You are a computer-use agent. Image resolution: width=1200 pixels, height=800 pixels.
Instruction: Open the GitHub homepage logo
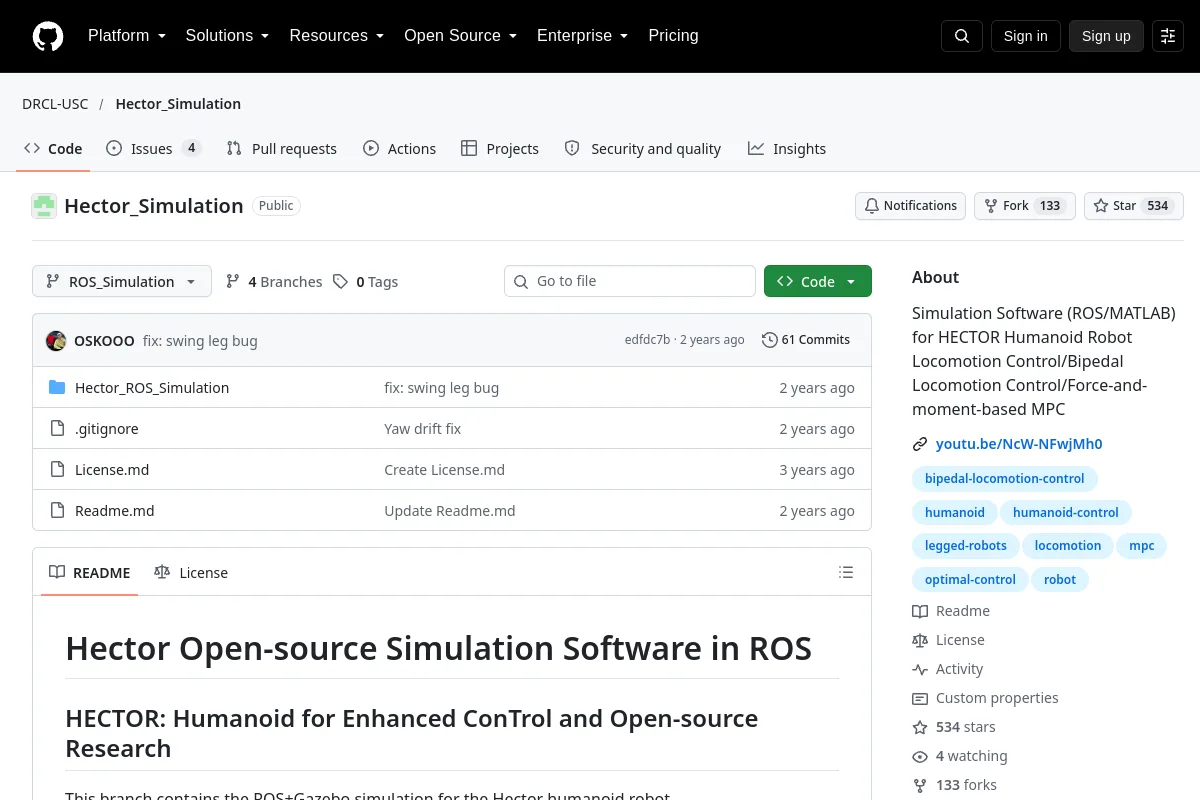pyautogui.click(x=48, y=36)
